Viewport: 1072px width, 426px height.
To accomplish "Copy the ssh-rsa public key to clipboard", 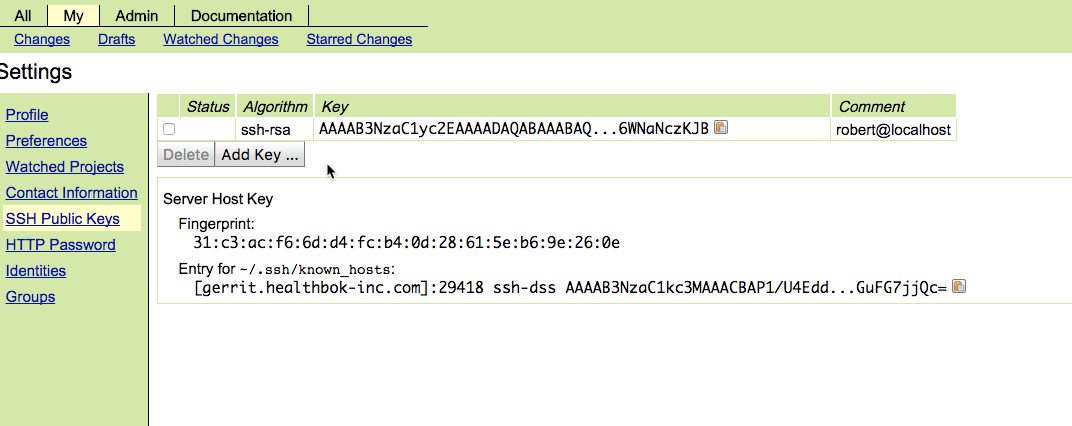I will [x=721, y=127].
